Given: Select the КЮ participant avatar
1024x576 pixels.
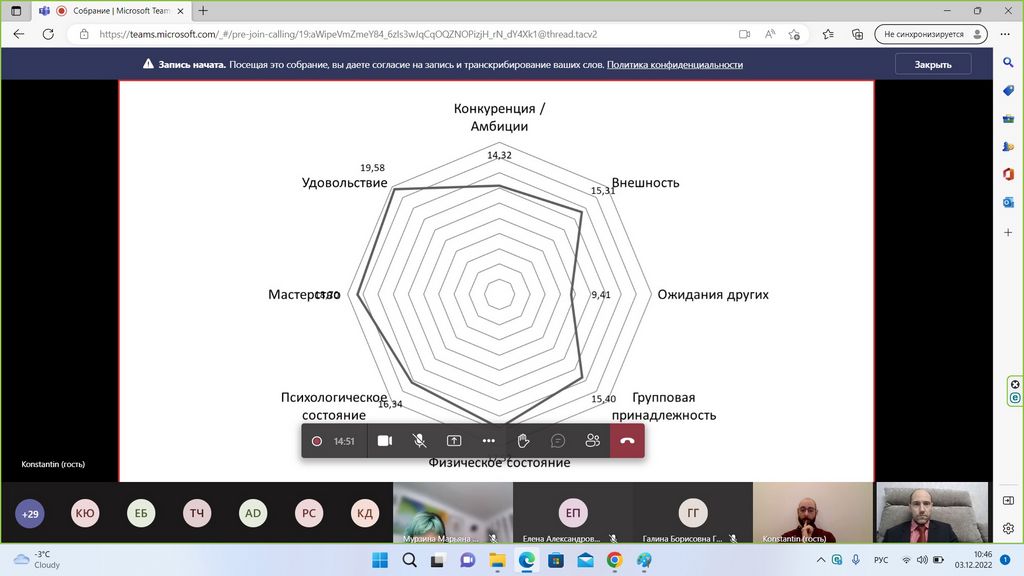Looking at the screenshot, I should coord(85,513).
